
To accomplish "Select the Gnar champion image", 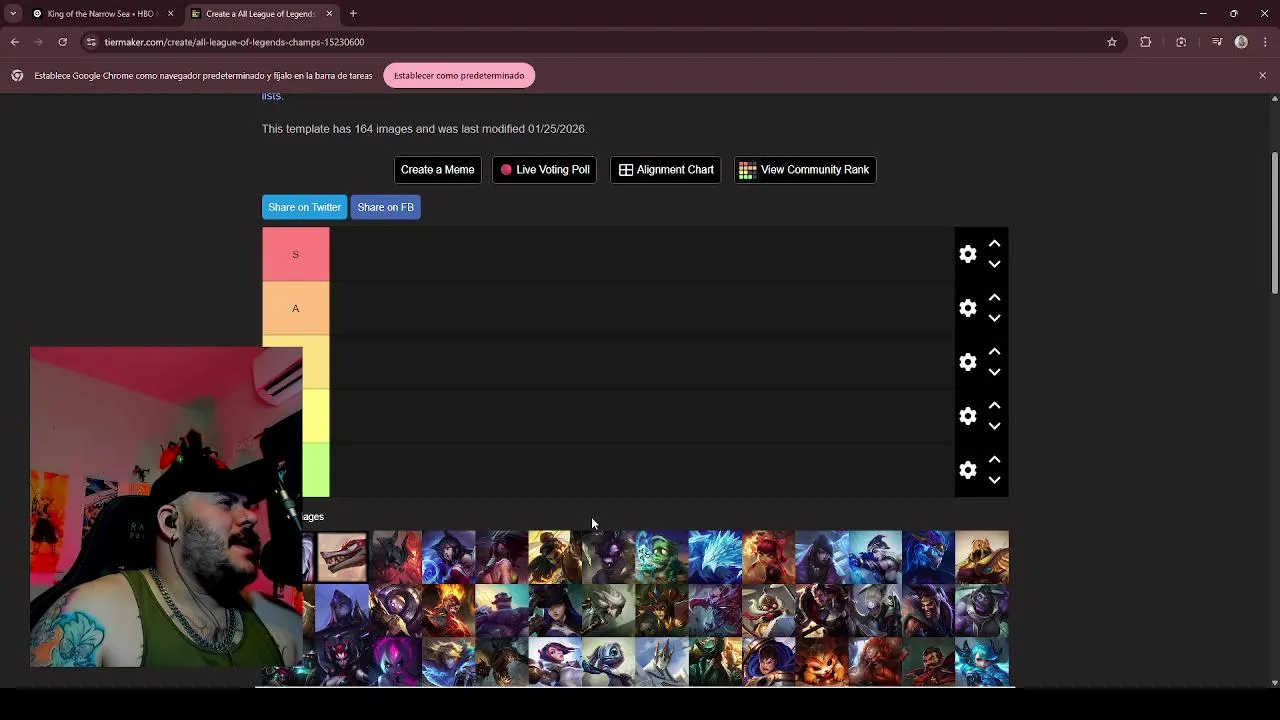I will click(x=821, y=662).
